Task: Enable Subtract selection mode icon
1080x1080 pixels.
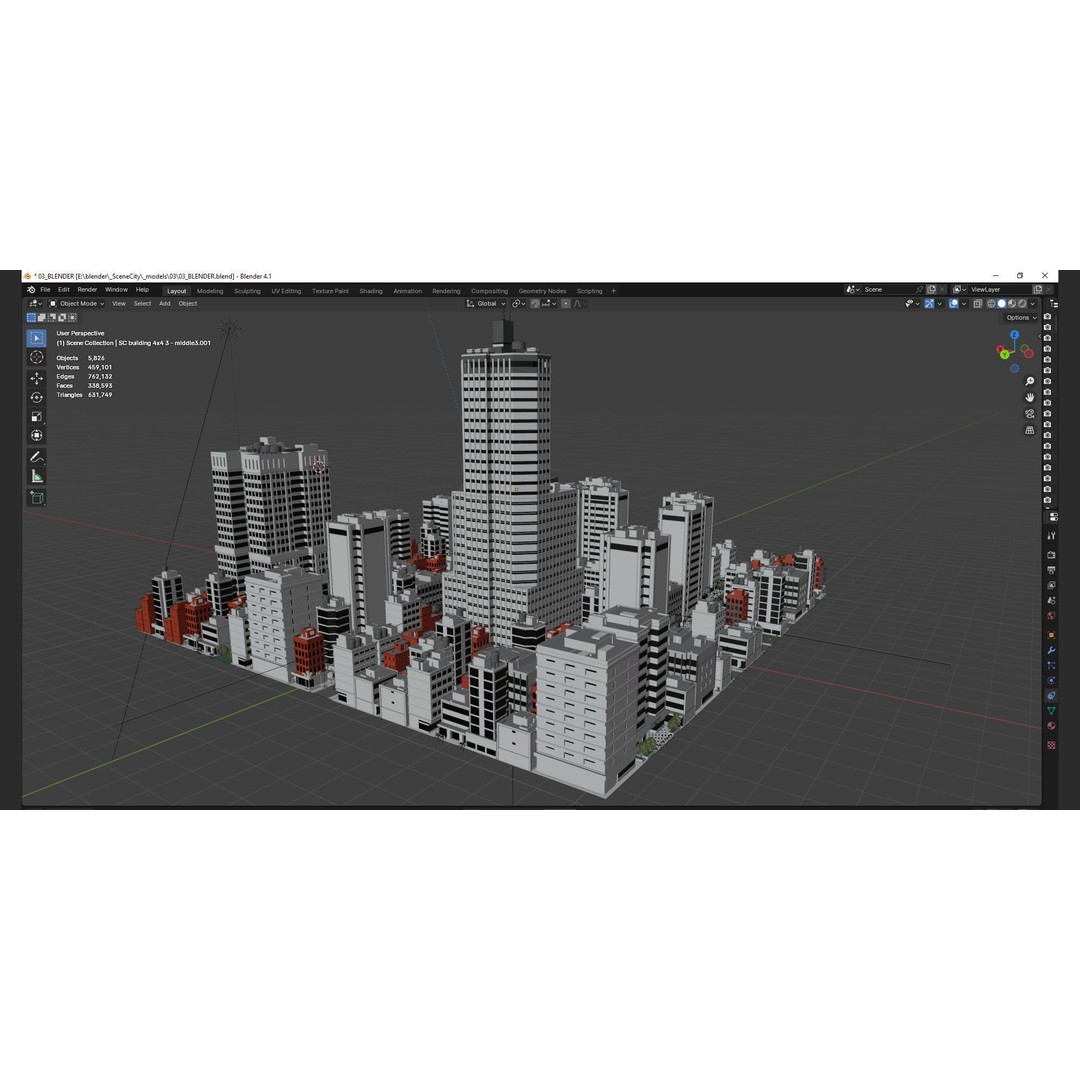Action: (x=52, y=318)
